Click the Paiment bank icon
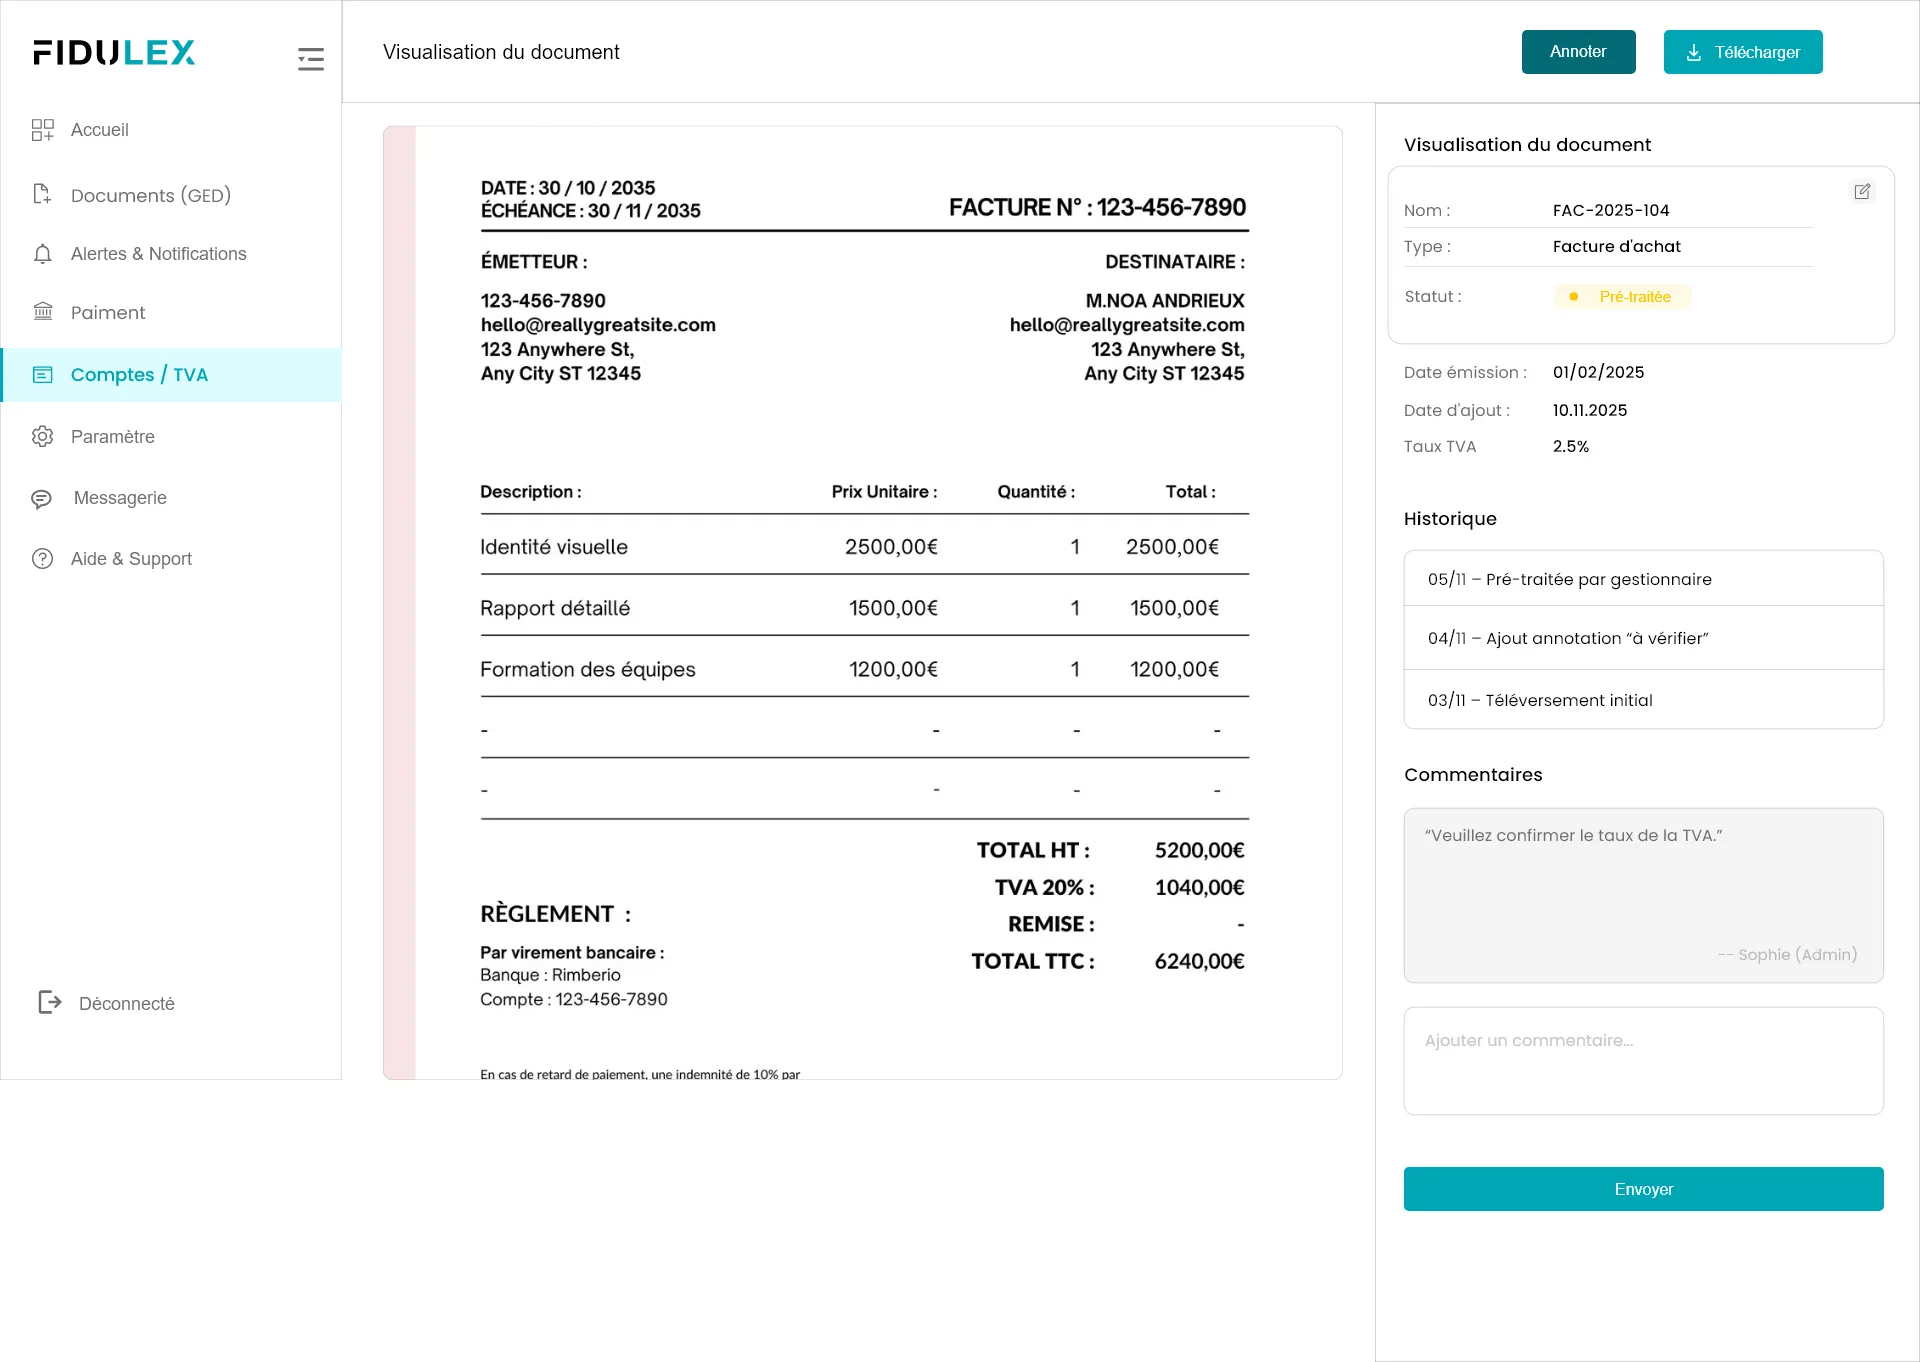Viewport: 1920px width, 1362px height. (x=42, y=312)
